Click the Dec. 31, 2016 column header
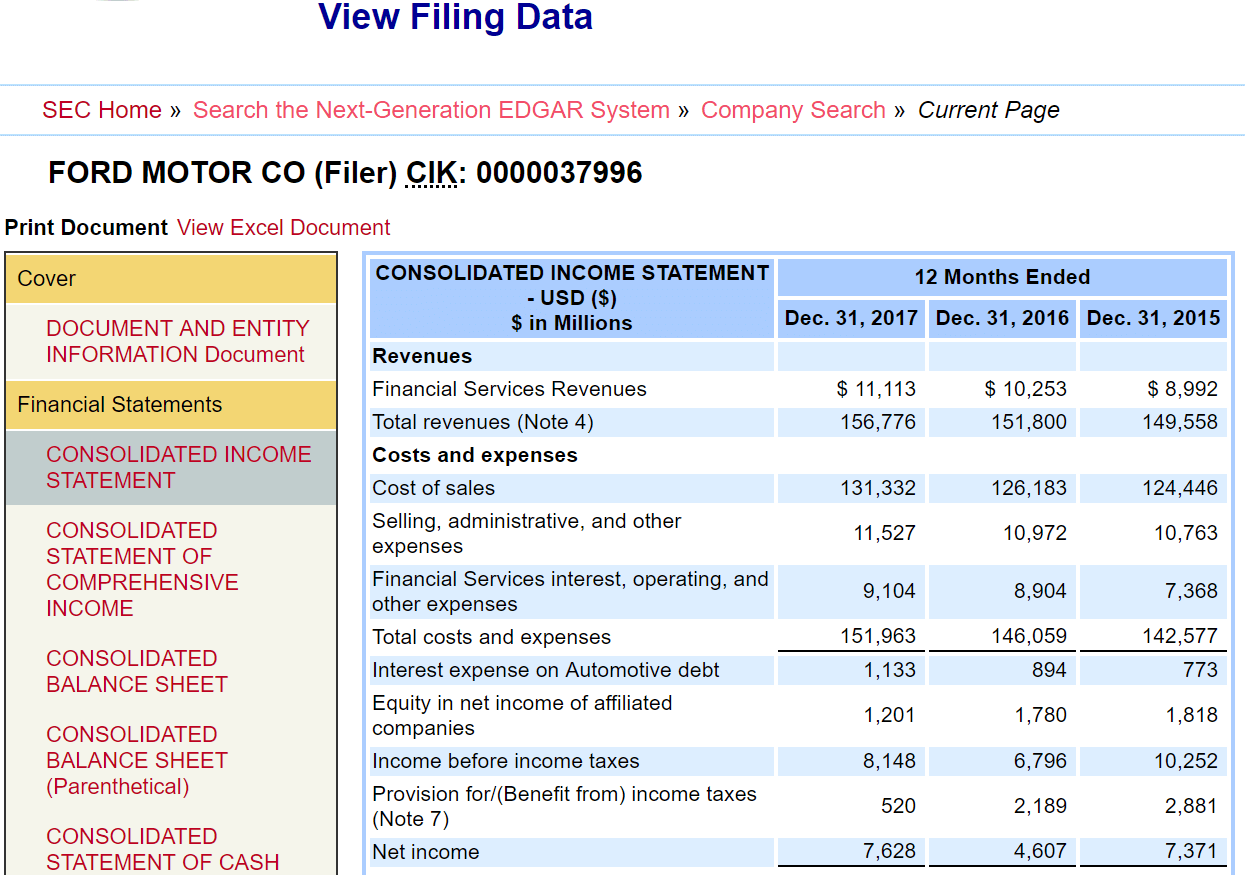This screenshot has width=1245, height=875. tap(1002, 318)
